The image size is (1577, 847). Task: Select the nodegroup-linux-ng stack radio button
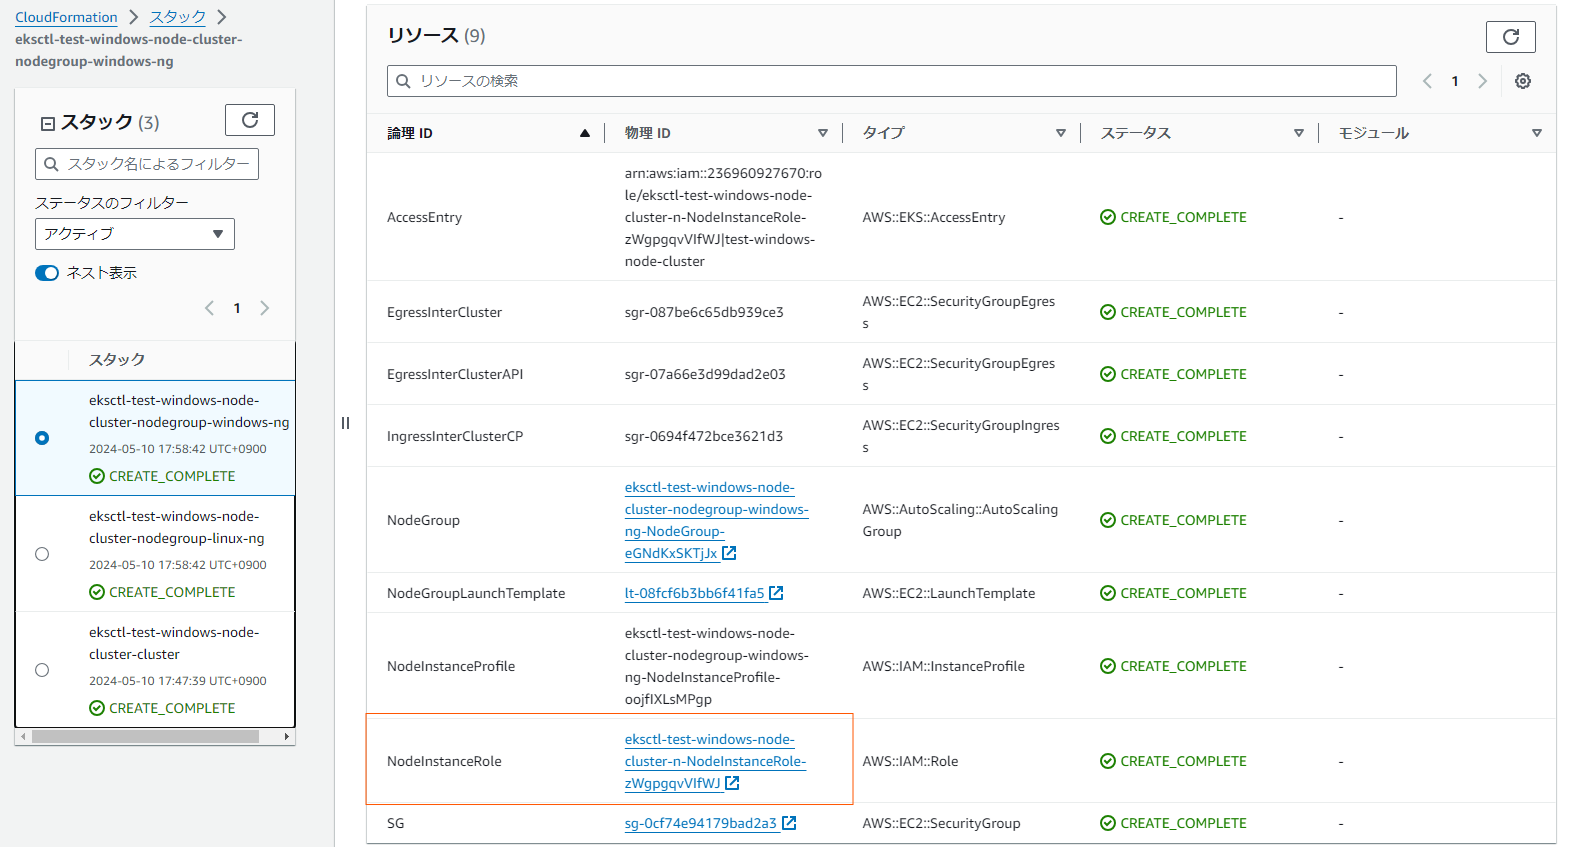(x=42, y=554)
